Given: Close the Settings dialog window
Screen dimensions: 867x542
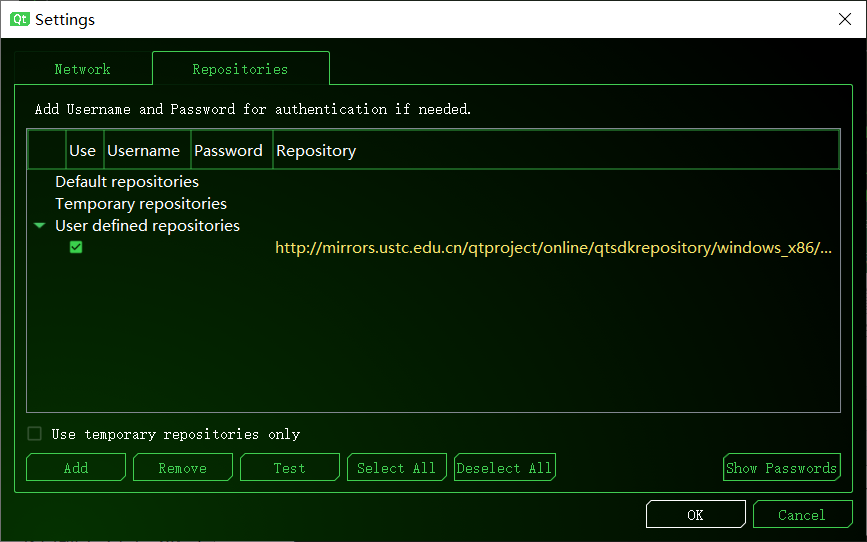Looking at the screenshot, I should 844,19.
